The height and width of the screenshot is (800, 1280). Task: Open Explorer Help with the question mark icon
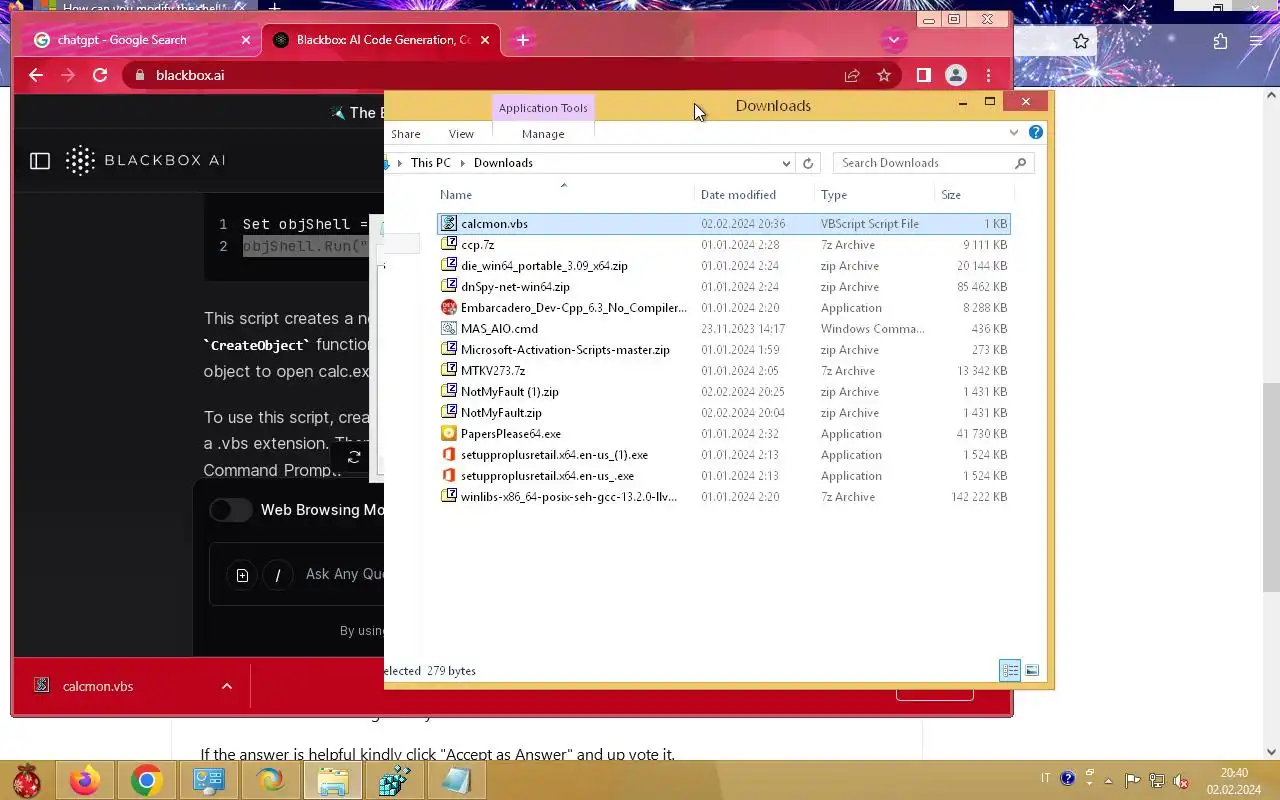point(1036,132)
